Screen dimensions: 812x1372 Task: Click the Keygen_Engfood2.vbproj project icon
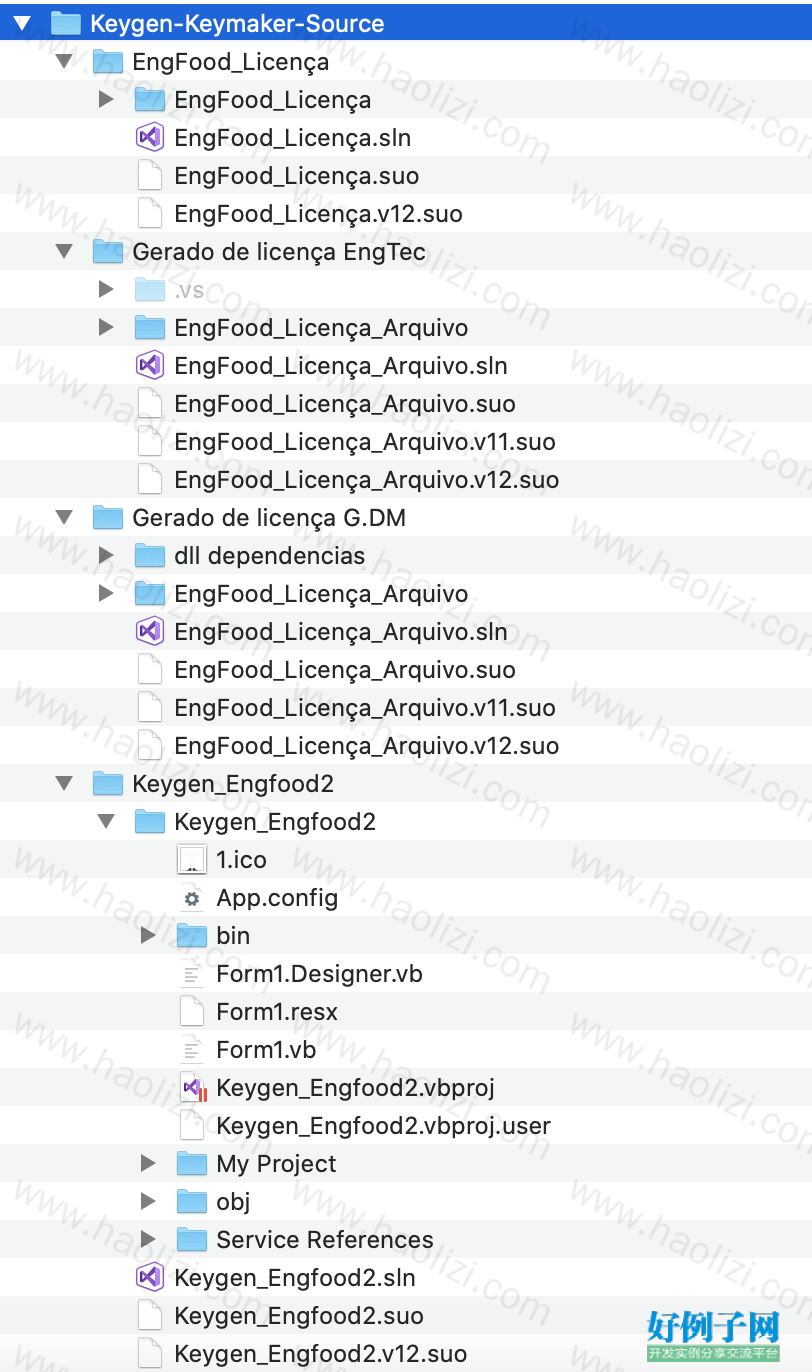tap(193, 1087)
